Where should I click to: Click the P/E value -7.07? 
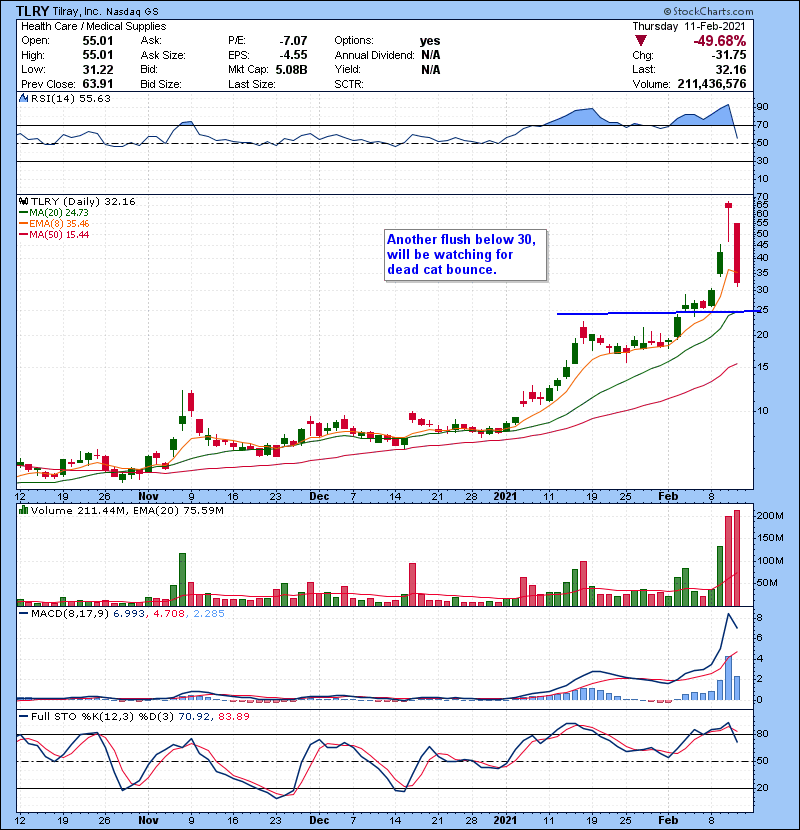point(293,41)
